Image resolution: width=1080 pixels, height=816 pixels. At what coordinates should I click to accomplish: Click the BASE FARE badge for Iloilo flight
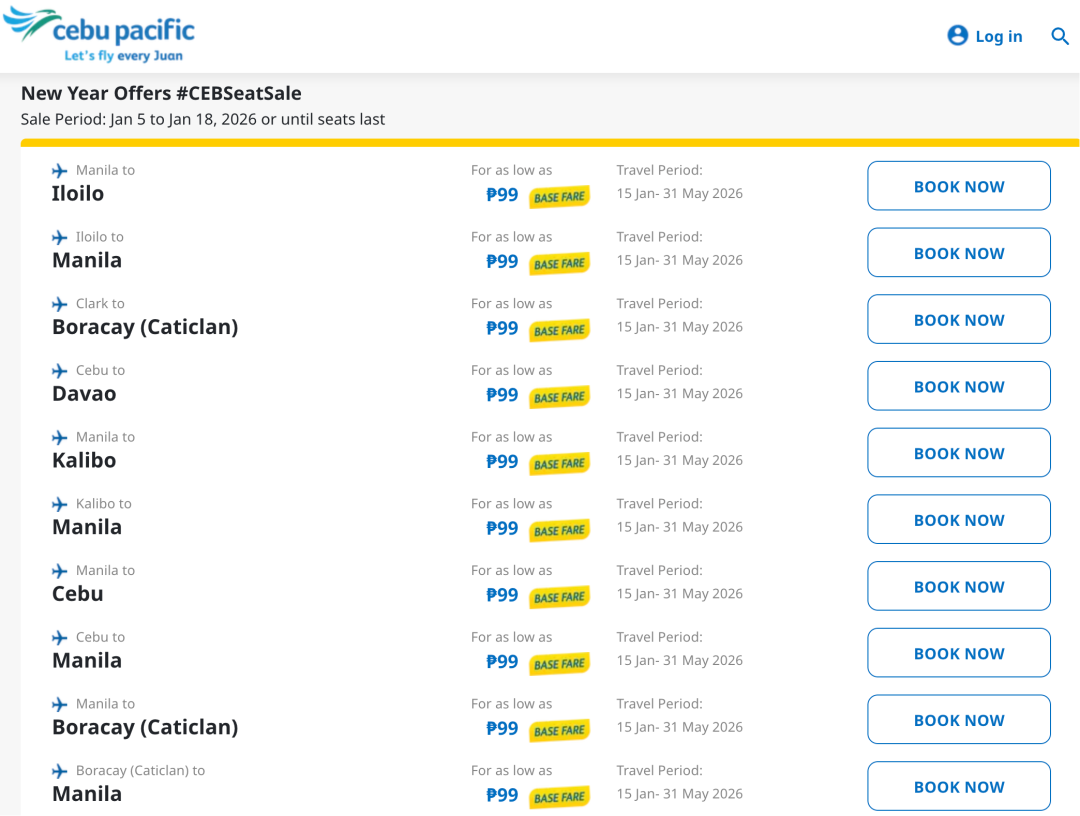(x=559, y=197)
